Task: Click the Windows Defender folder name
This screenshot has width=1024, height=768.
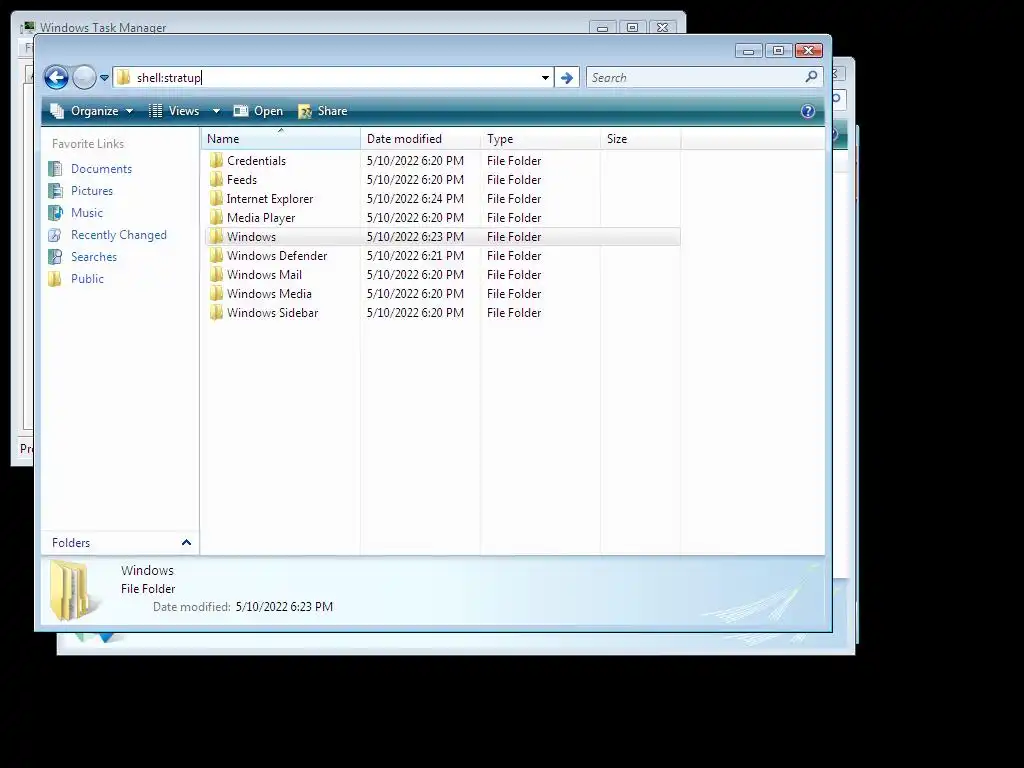Action: click(277, 255)
